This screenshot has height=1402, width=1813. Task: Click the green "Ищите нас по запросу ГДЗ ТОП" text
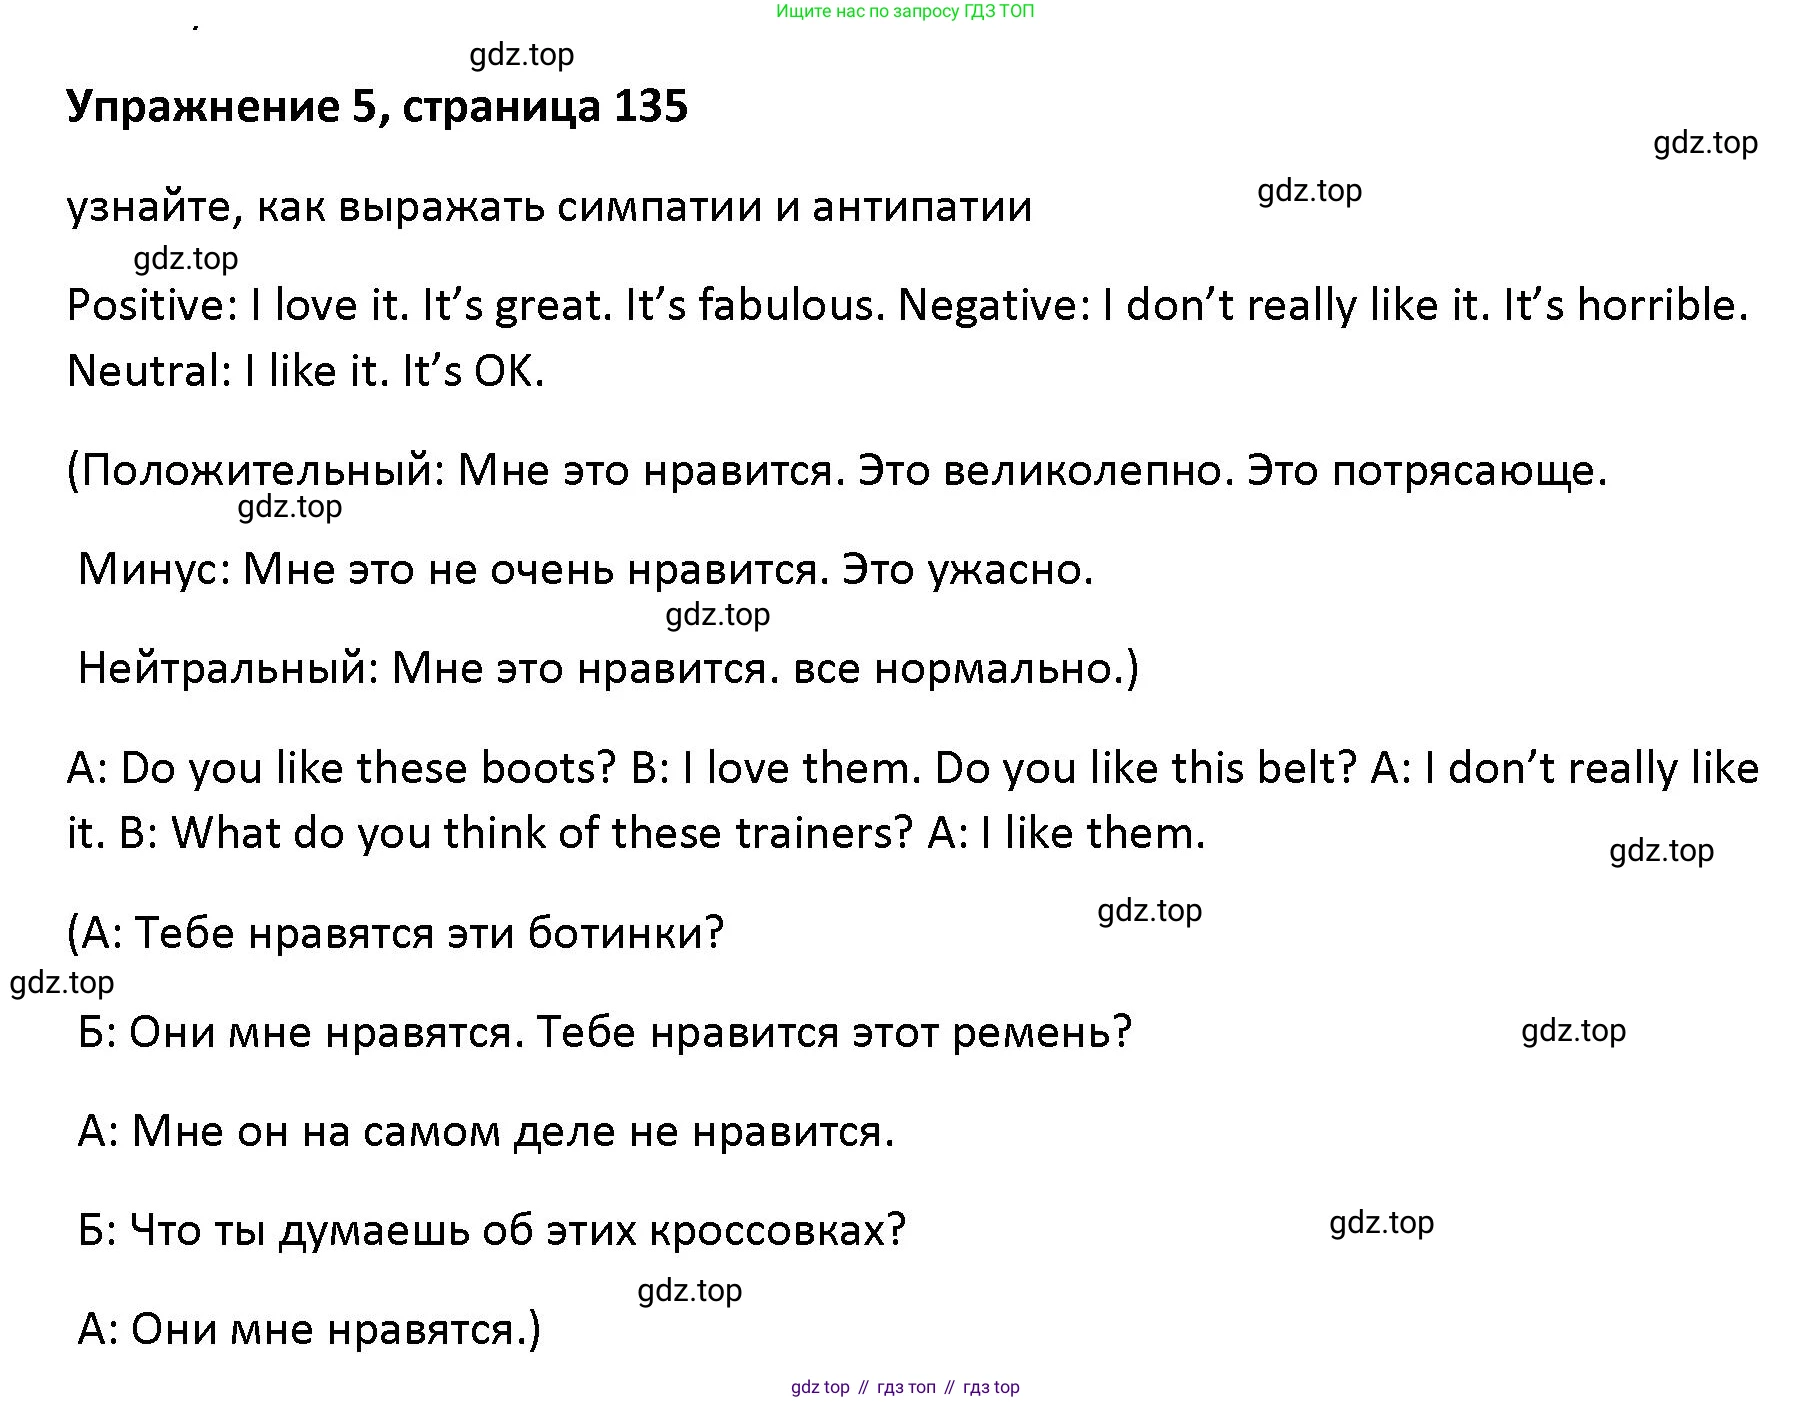[905, 12]
